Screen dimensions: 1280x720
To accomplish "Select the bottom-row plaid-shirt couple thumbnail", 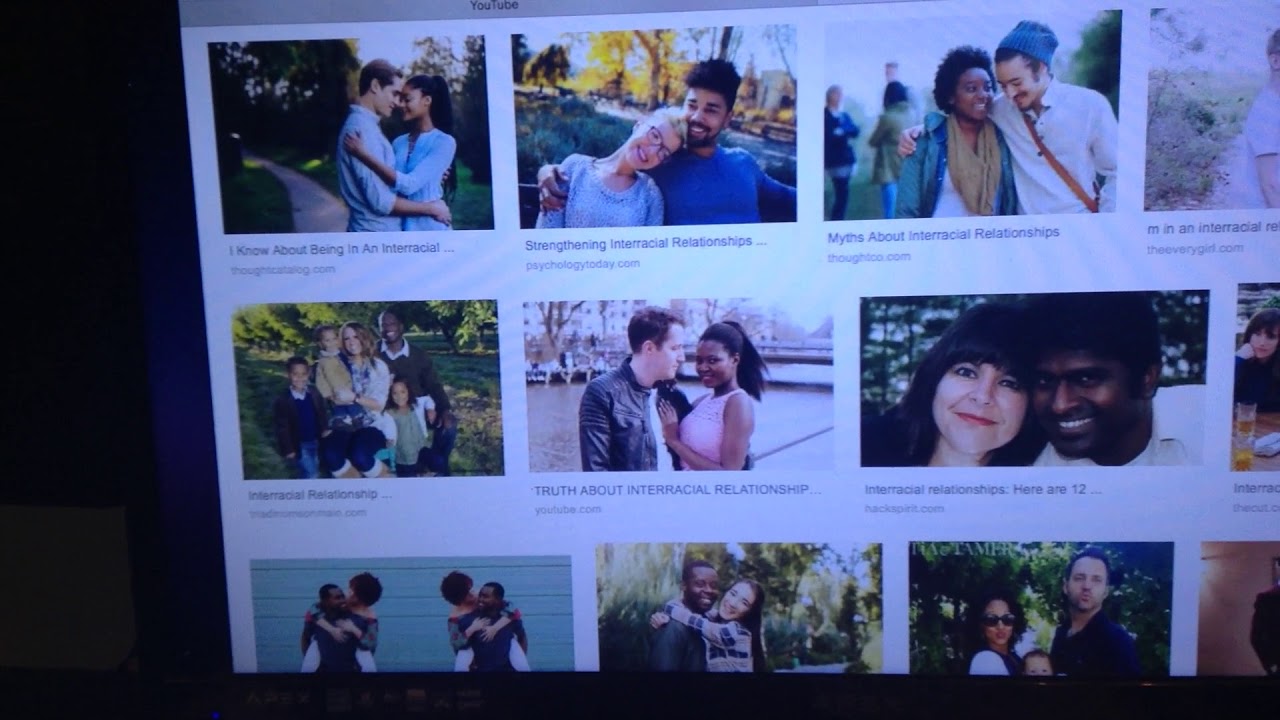I will tap(739, 608).
